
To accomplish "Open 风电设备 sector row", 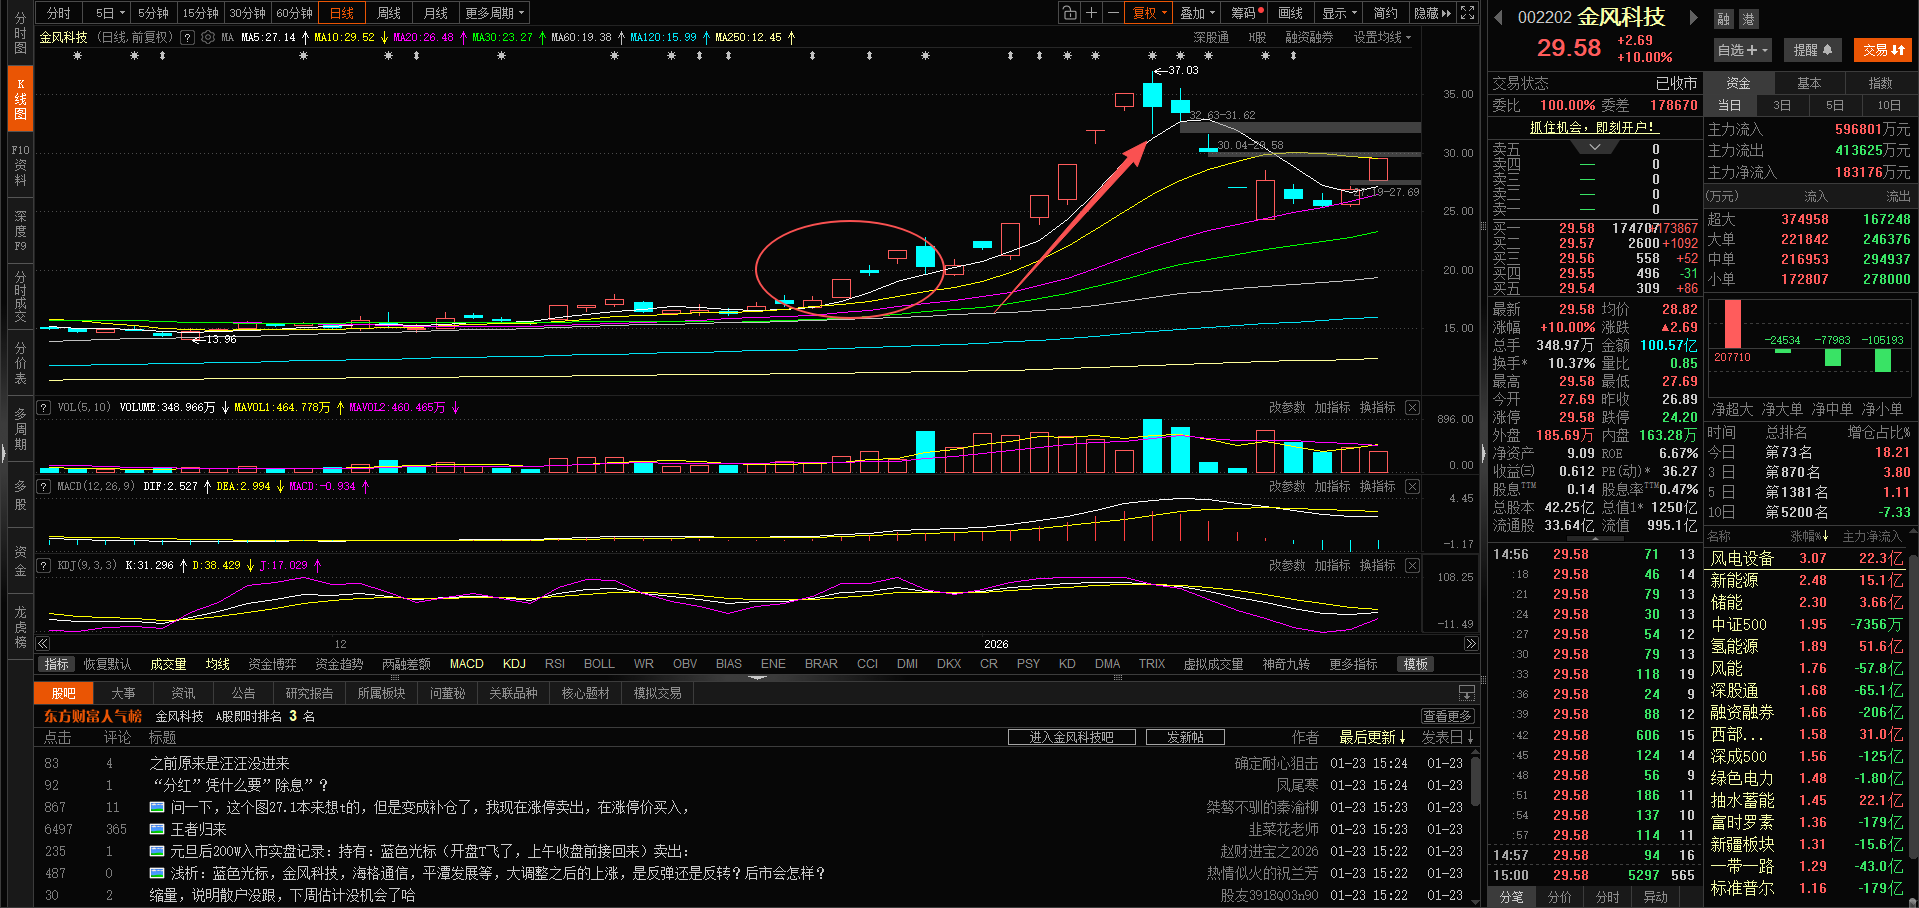I will tap(1808, 558).
